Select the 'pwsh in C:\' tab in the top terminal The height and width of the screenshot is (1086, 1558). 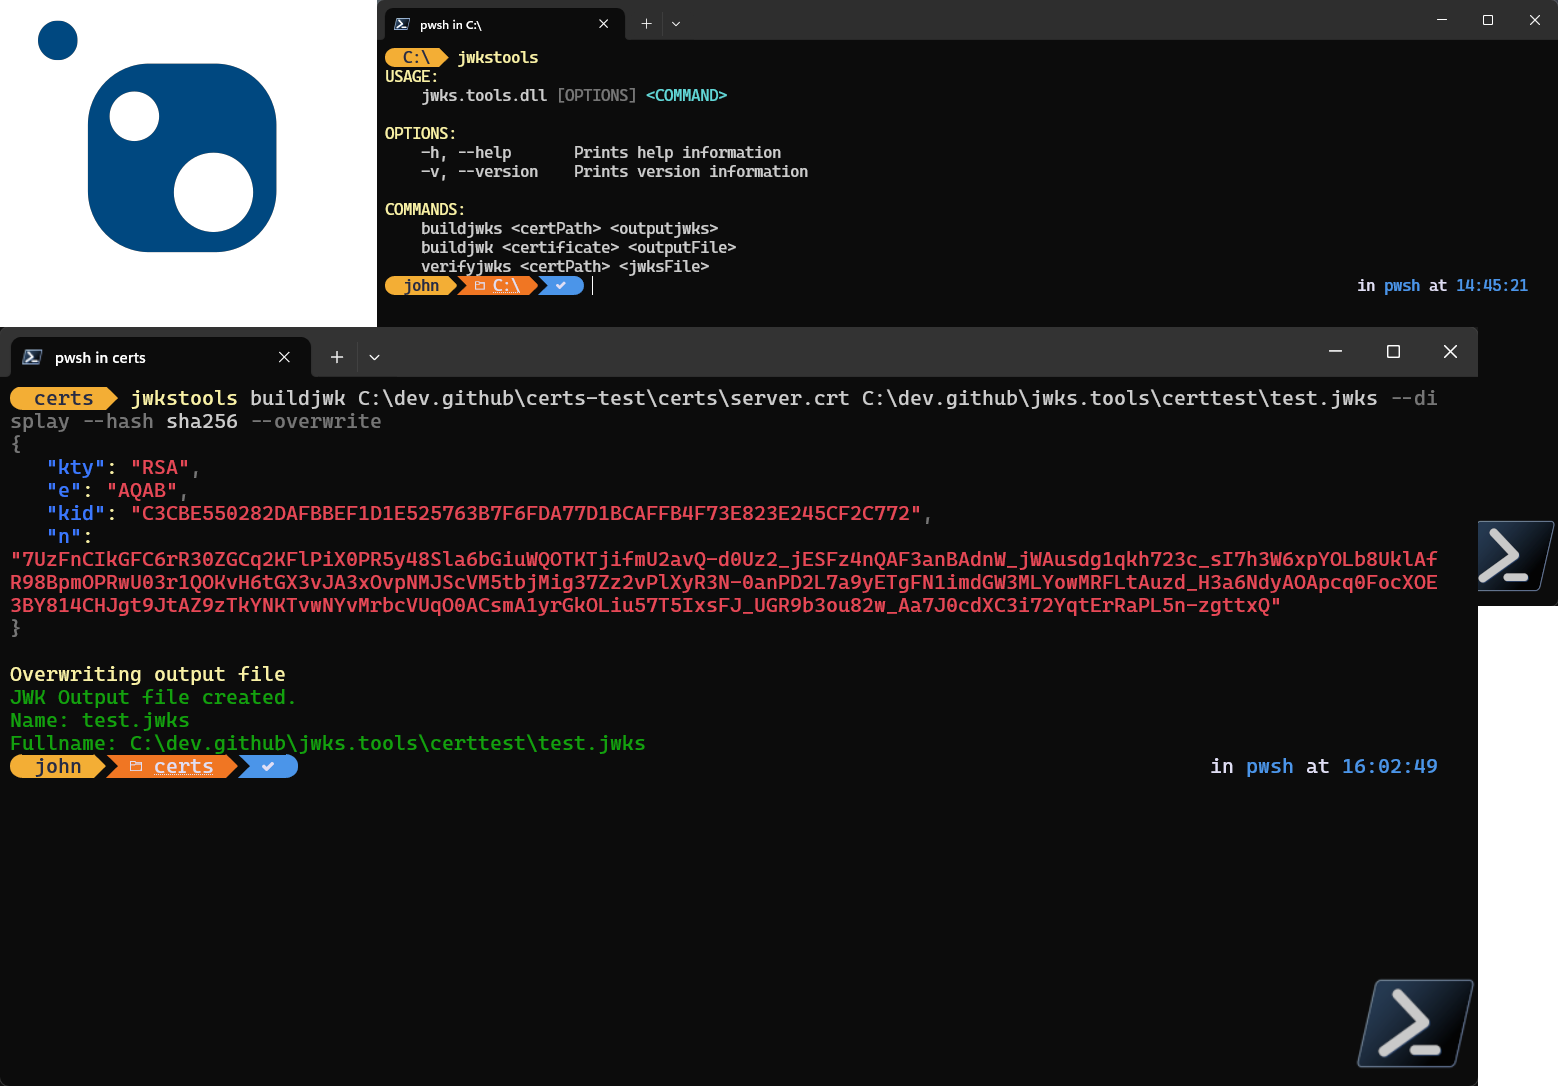click(x=505, y=24)
